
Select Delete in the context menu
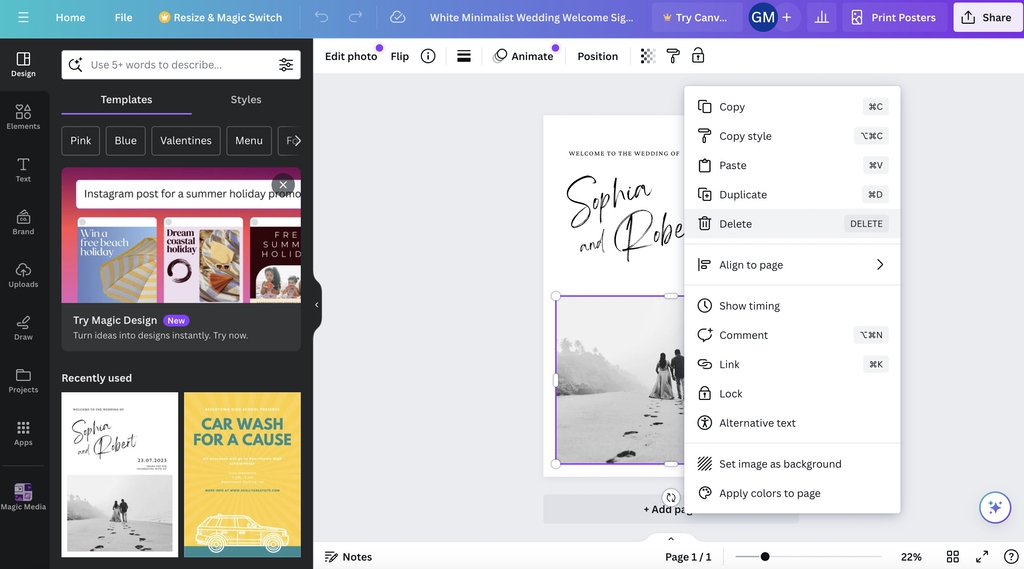tap(792, 223)
